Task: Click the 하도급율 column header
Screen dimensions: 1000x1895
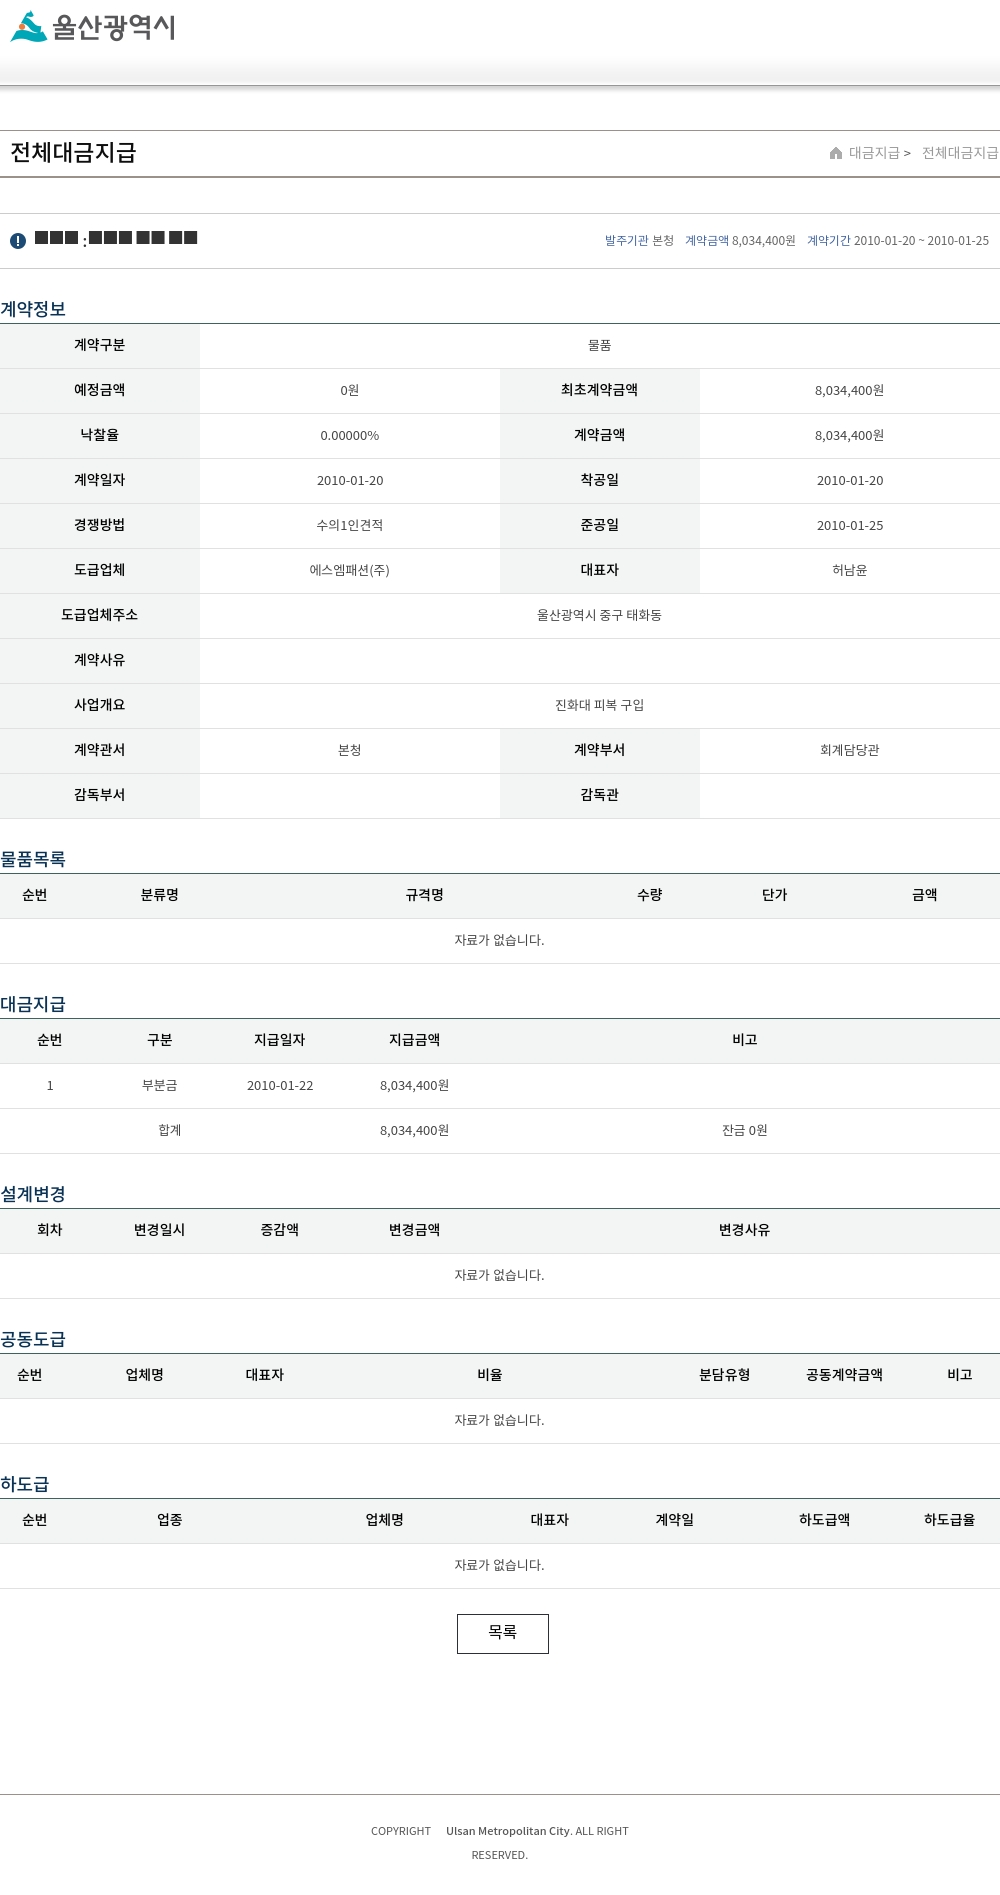Action: [x=950, y=1520]
